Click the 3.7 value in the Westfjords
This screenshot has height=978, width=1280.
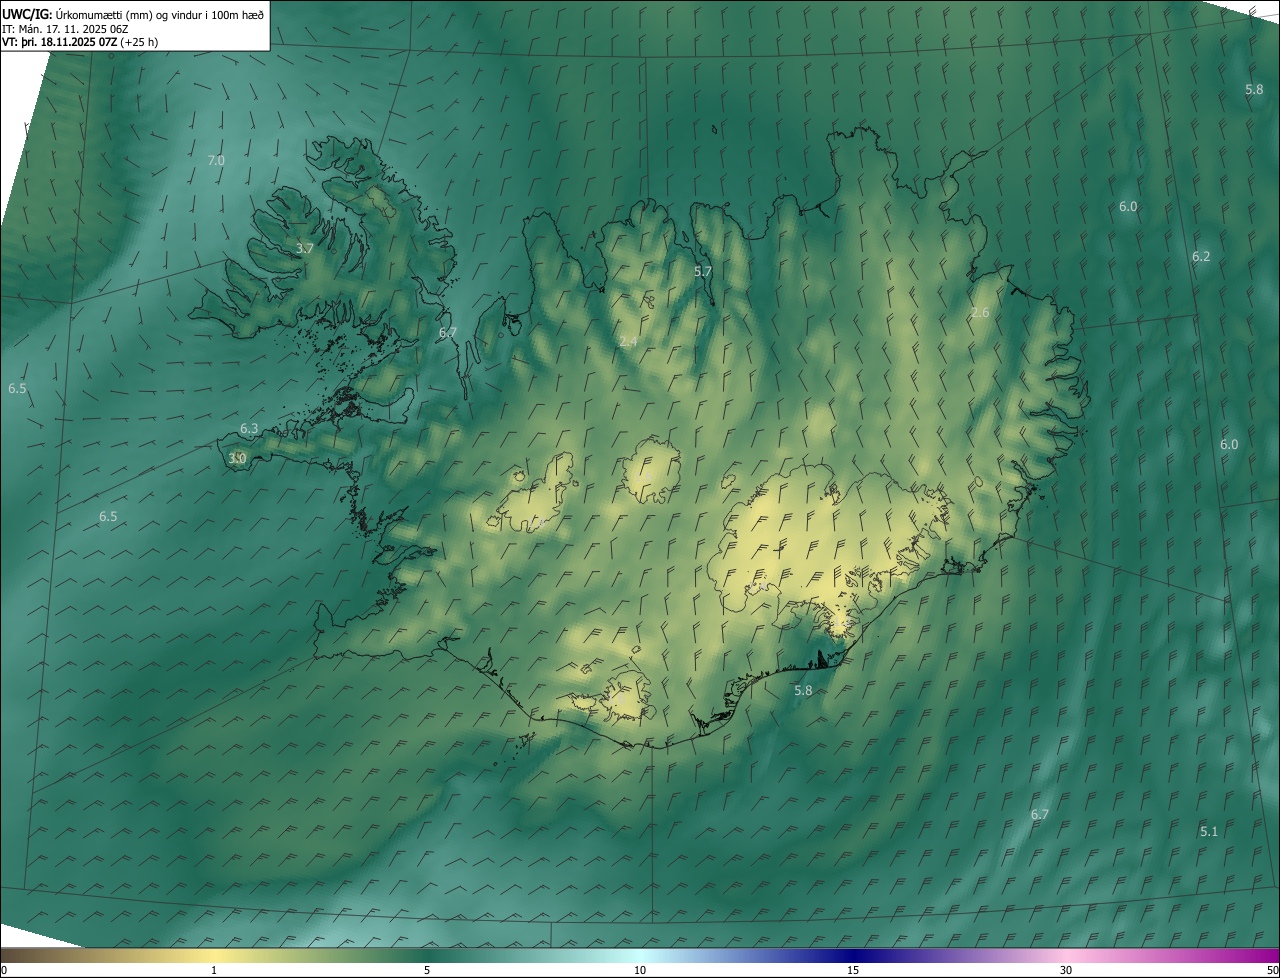point(305,248)
